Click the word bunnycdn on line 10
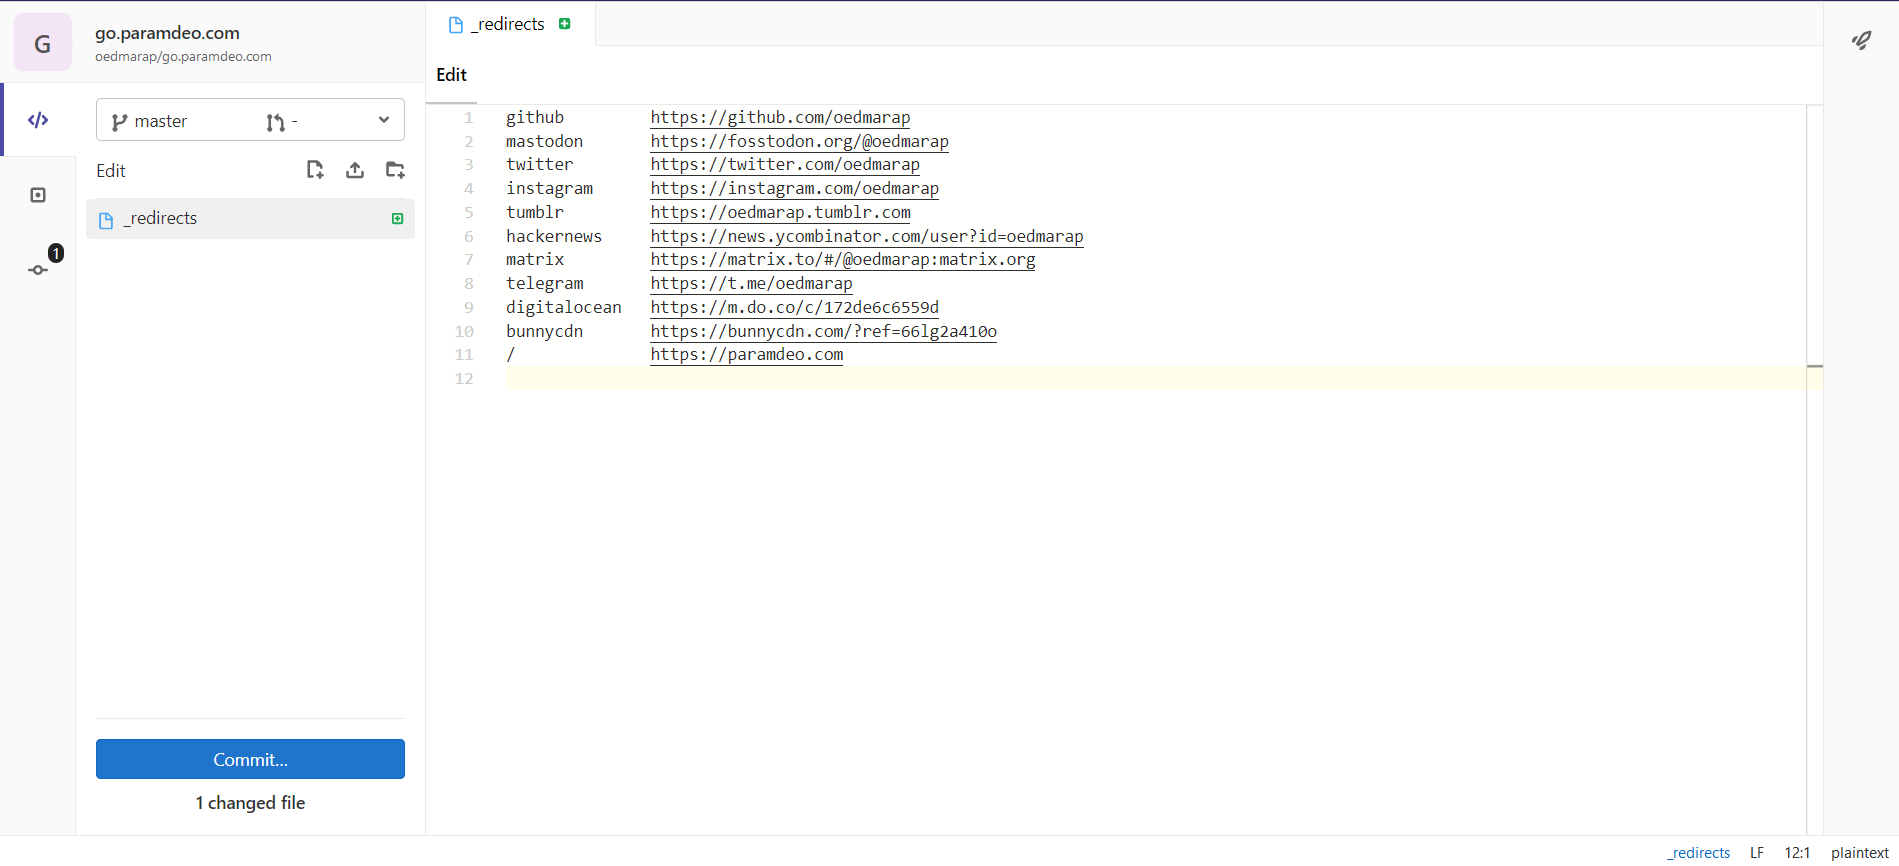 [544, 332]
